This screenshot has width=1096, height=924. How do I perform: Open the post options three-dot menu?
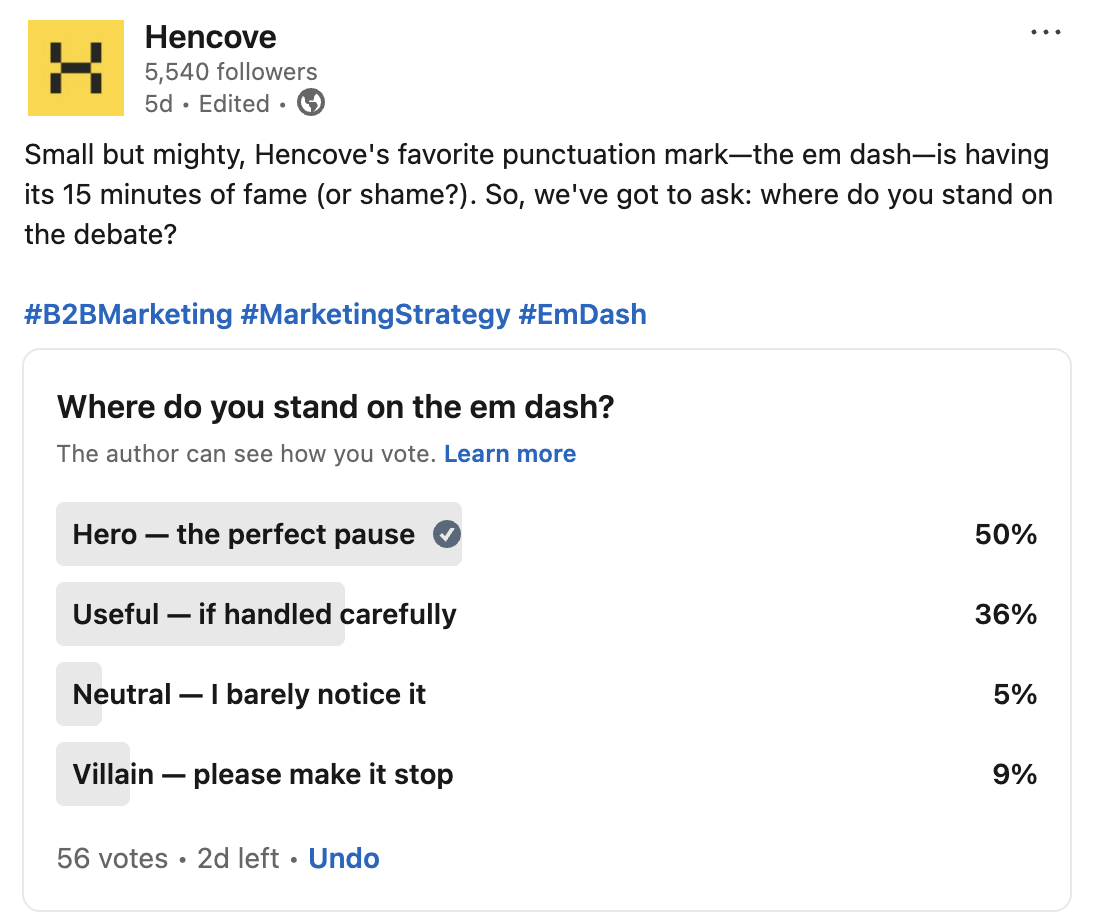(1045, 31)
